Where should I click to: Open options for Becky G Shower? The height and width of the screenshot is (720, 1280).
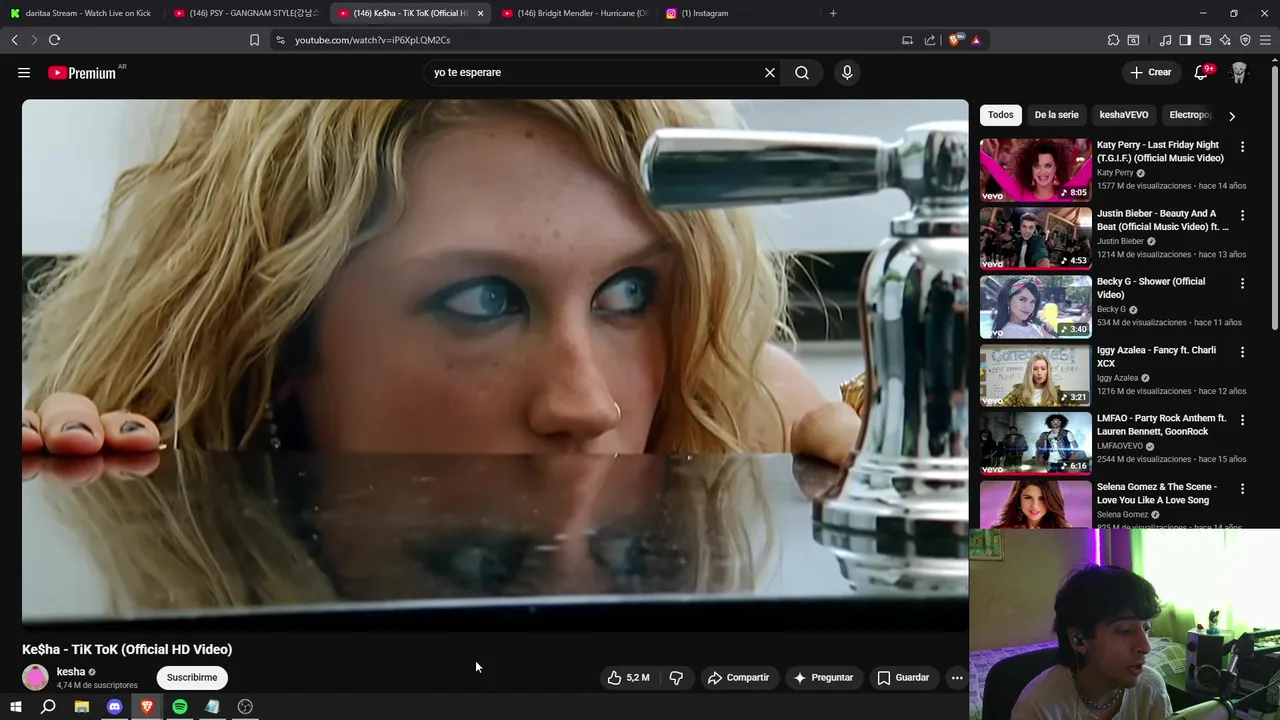click(x=1242, y=283)
